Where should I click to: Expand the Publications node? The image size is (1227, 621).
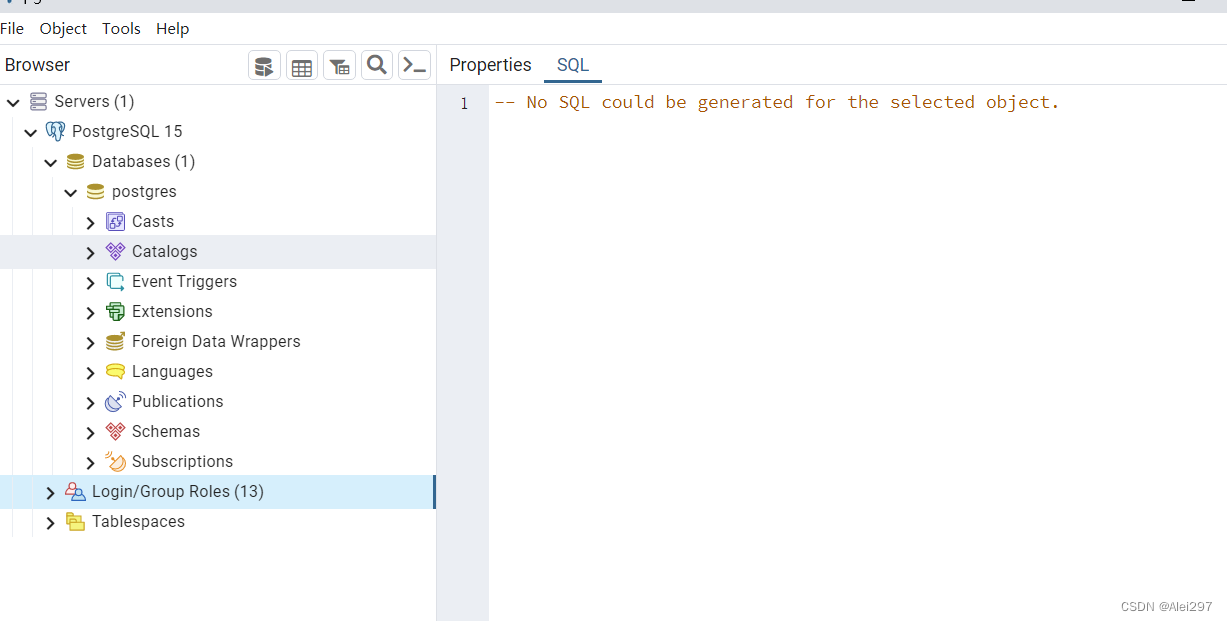pos(91,403)
